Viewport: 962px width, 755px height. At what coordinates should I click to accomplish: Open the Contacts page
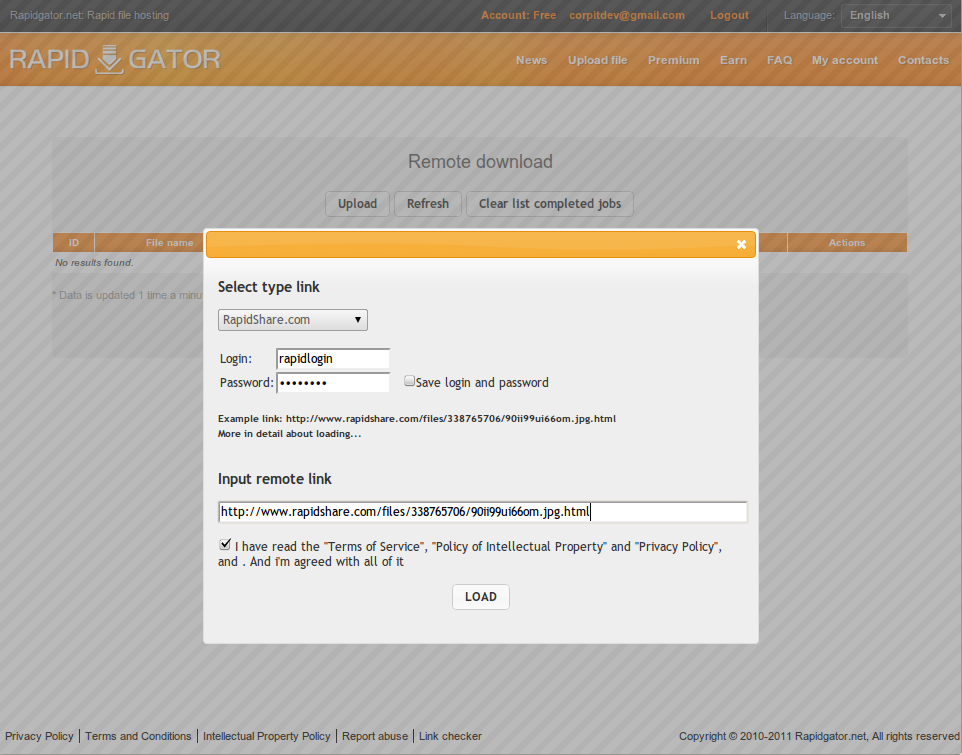923,60
